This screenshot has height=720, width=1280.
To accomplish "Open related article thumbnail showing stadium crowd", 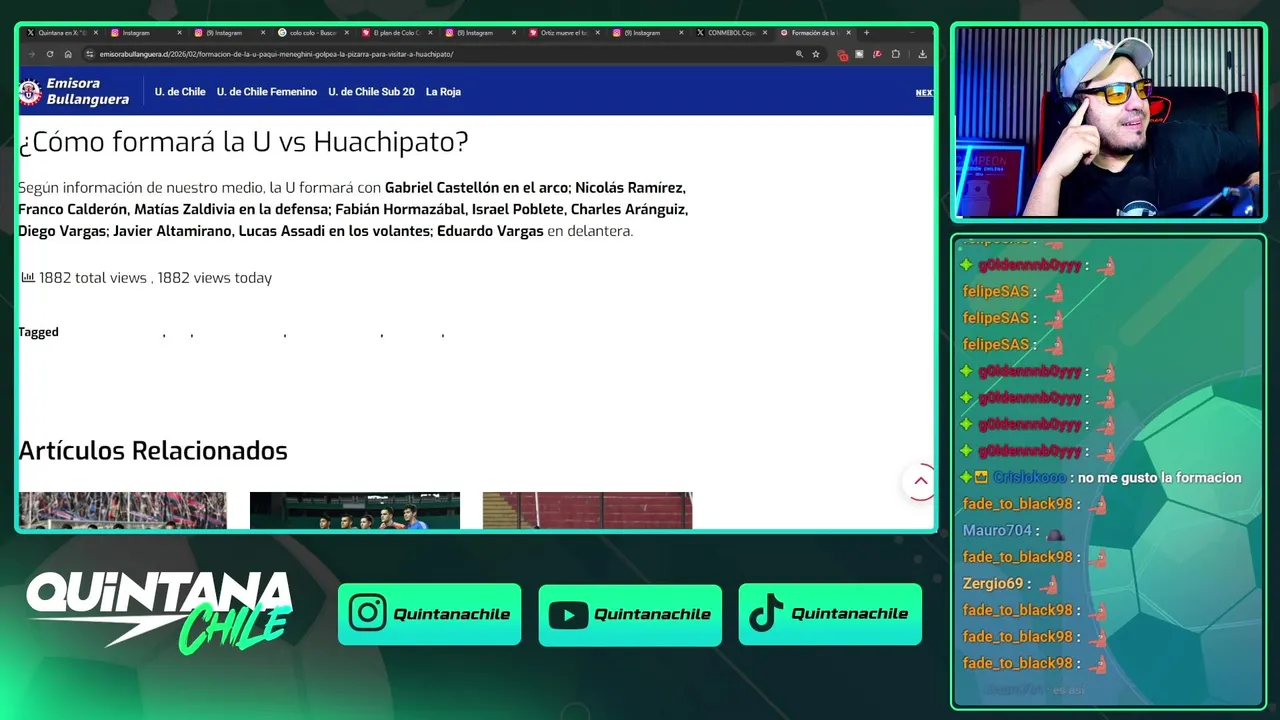I will point(123,510).
